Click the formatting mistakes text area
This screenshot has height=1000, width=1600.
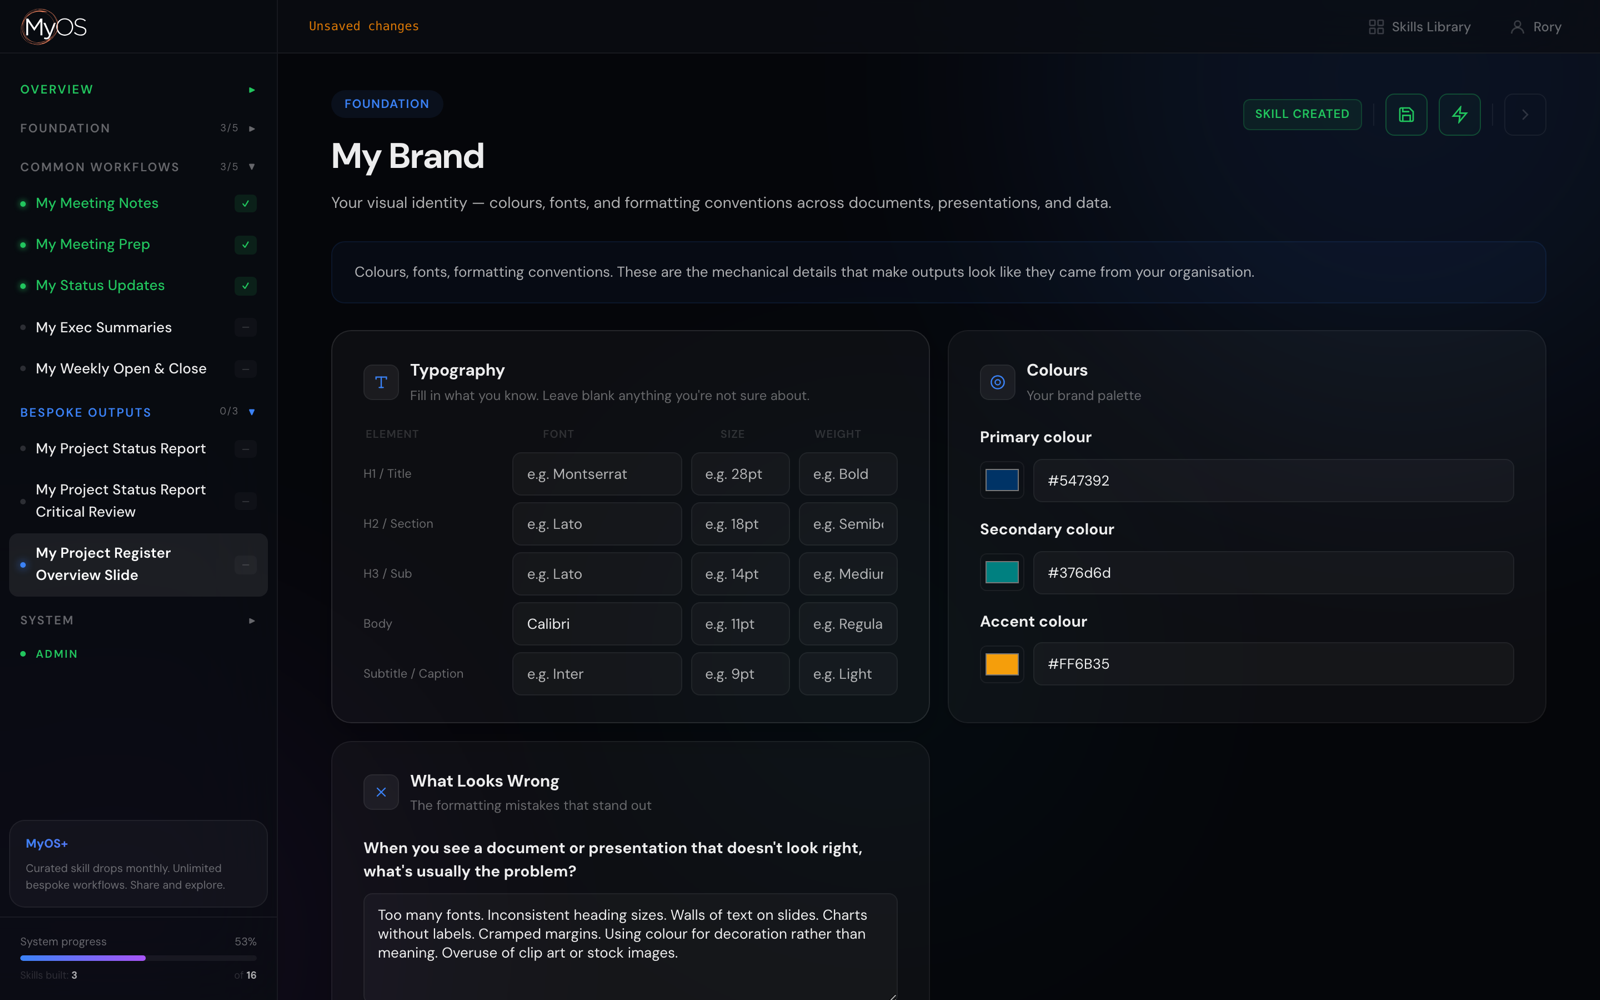(x=630, y=946)
